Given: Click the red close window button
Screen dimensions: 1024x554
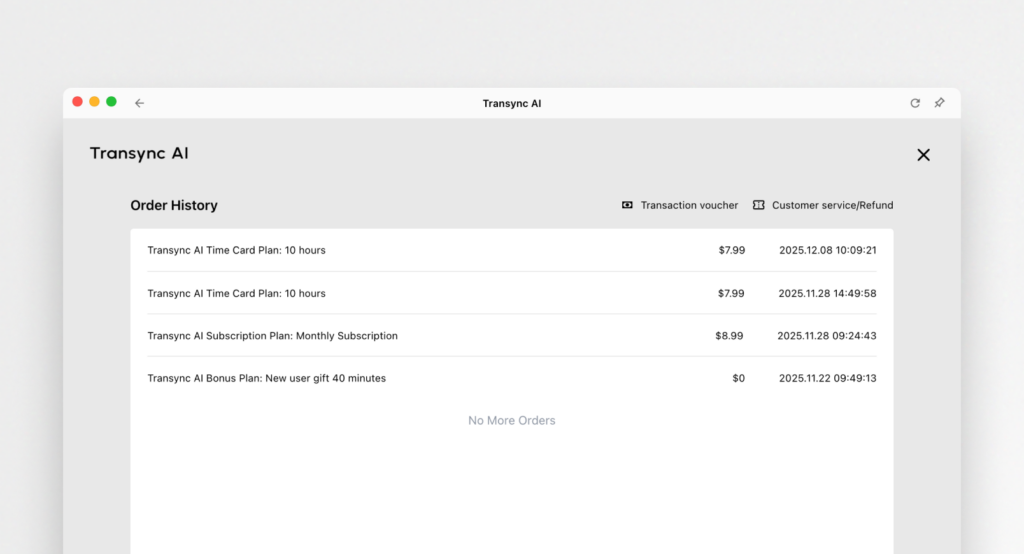Looking at the screenshot, I should coord(78,102).
